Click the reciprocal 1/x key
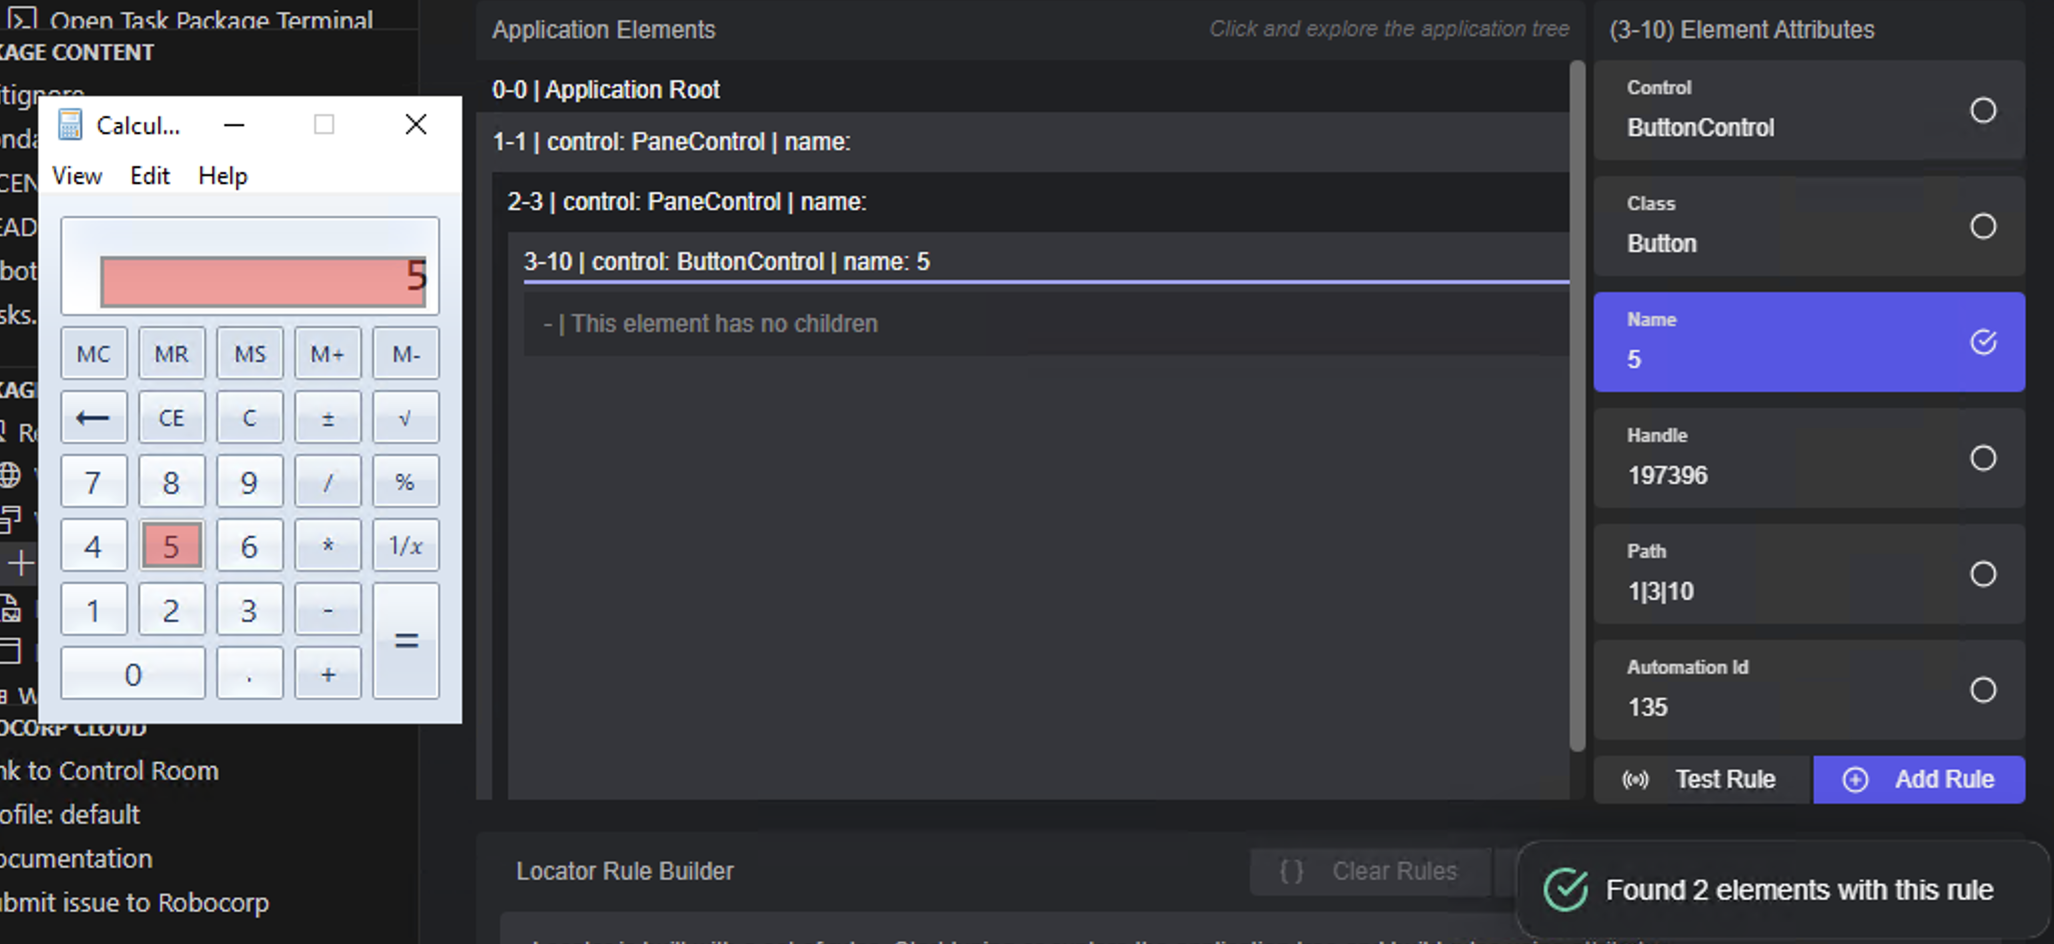 tap(405, 546)
